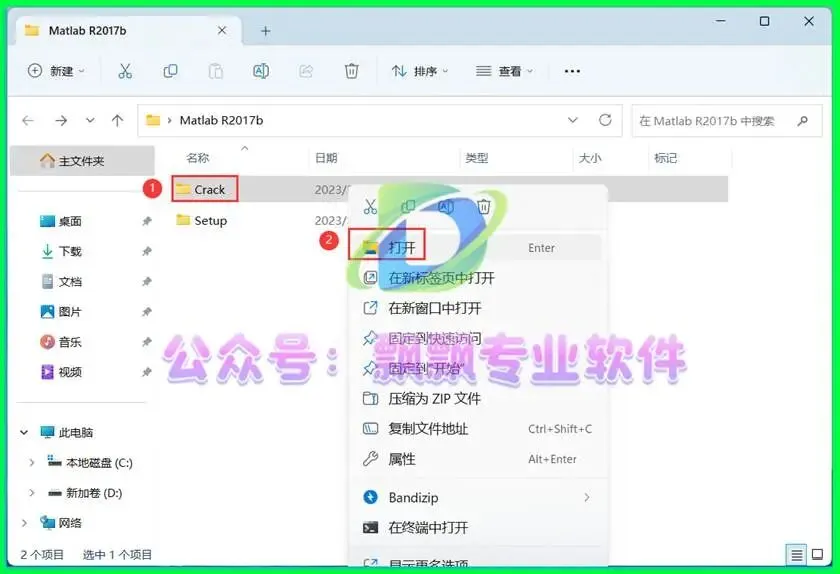Click the Rename icon in the toolbar
The image size is (840, 574).
pos(261,71)
